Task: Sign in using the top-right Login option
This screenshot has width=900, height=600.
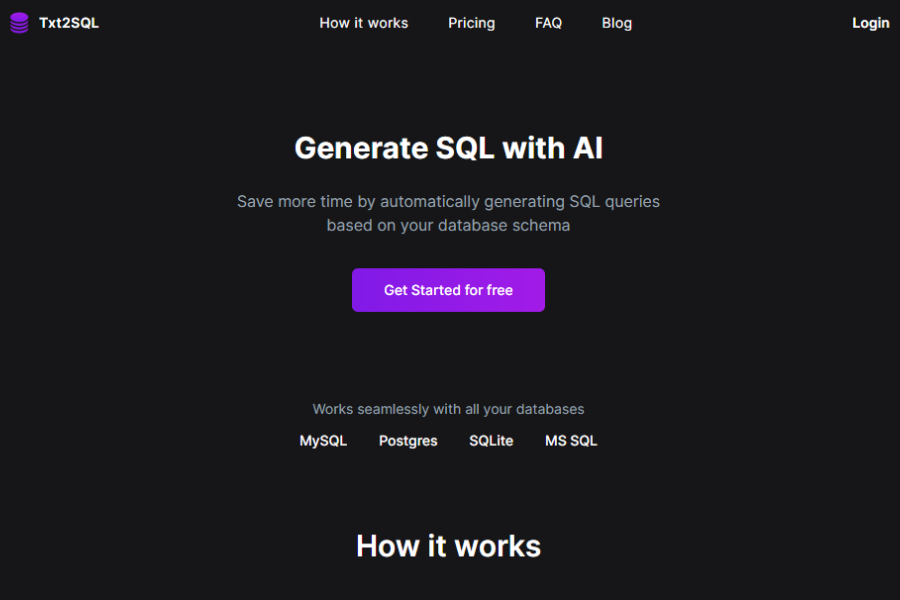Action: tap(870, 22)
